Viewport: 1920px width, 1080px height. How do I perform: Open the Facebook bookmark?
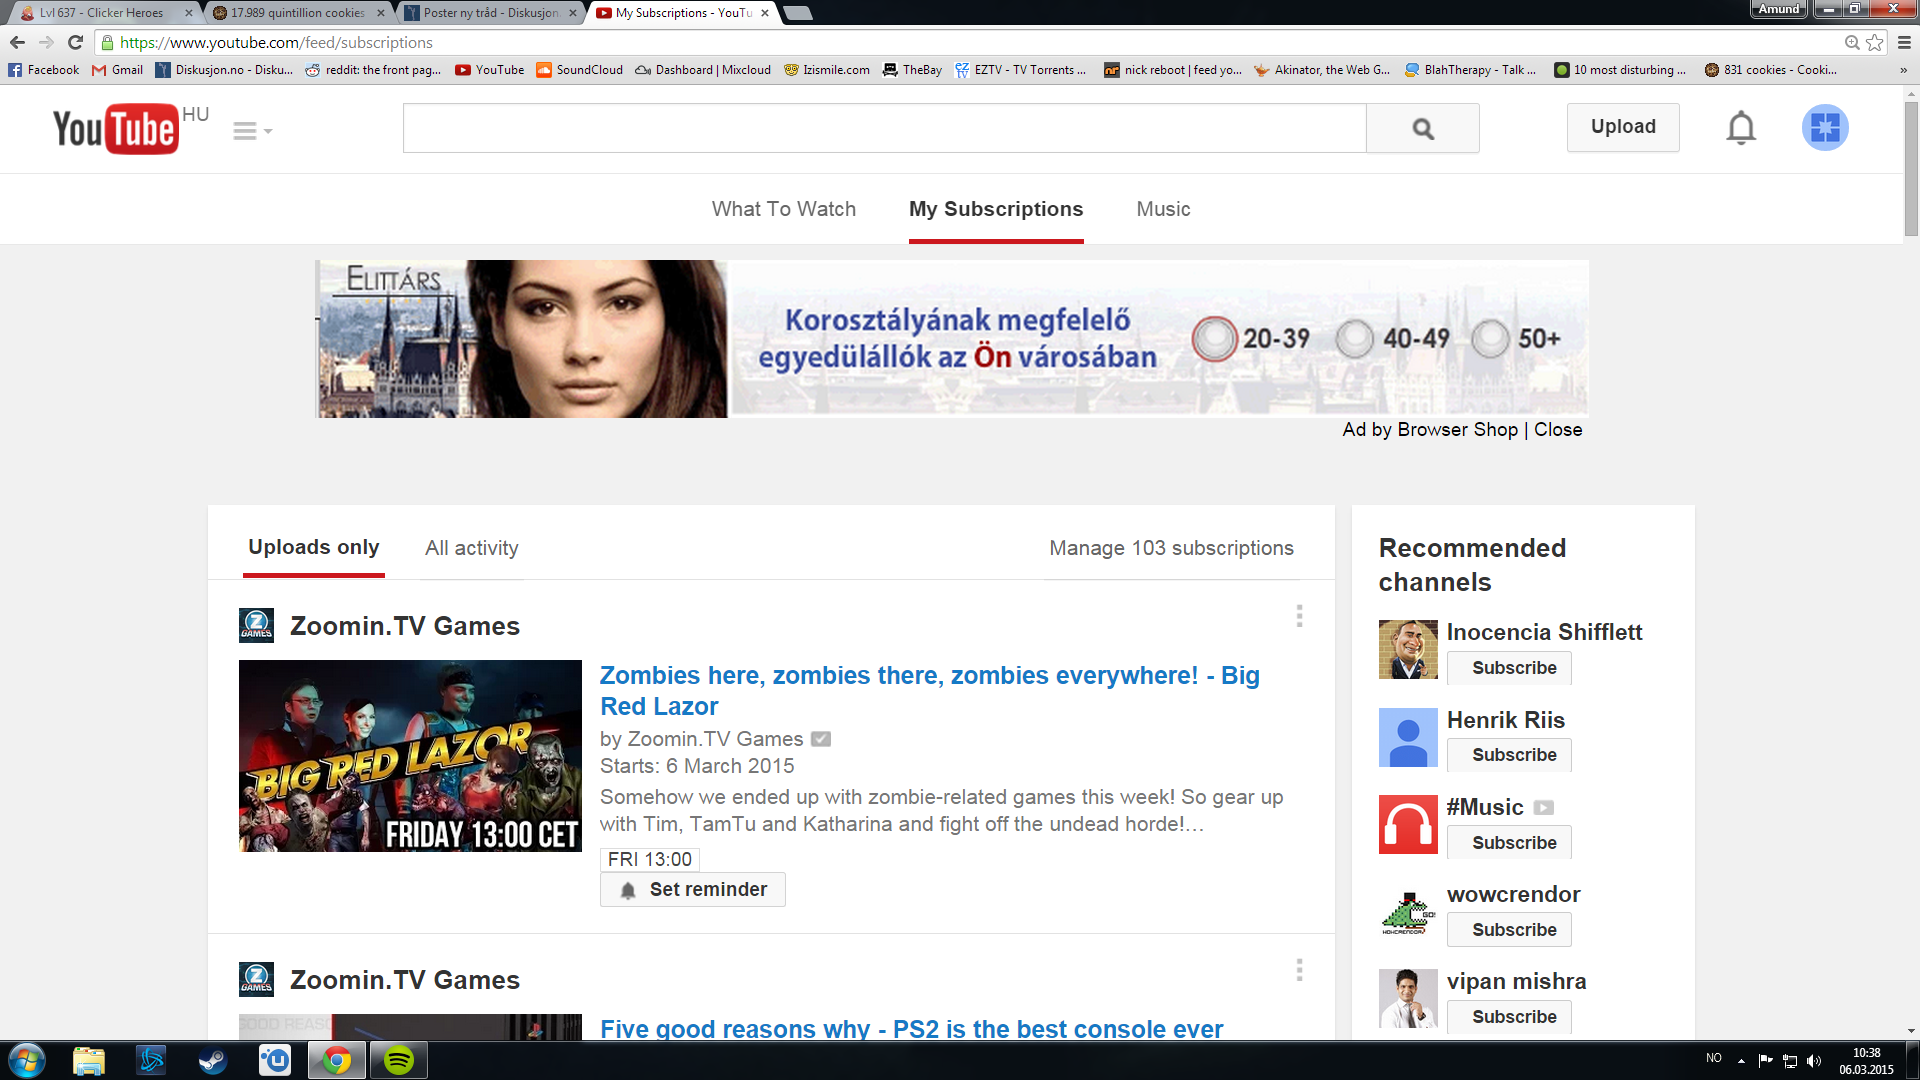pyautogui.click(x=43, y=70)
